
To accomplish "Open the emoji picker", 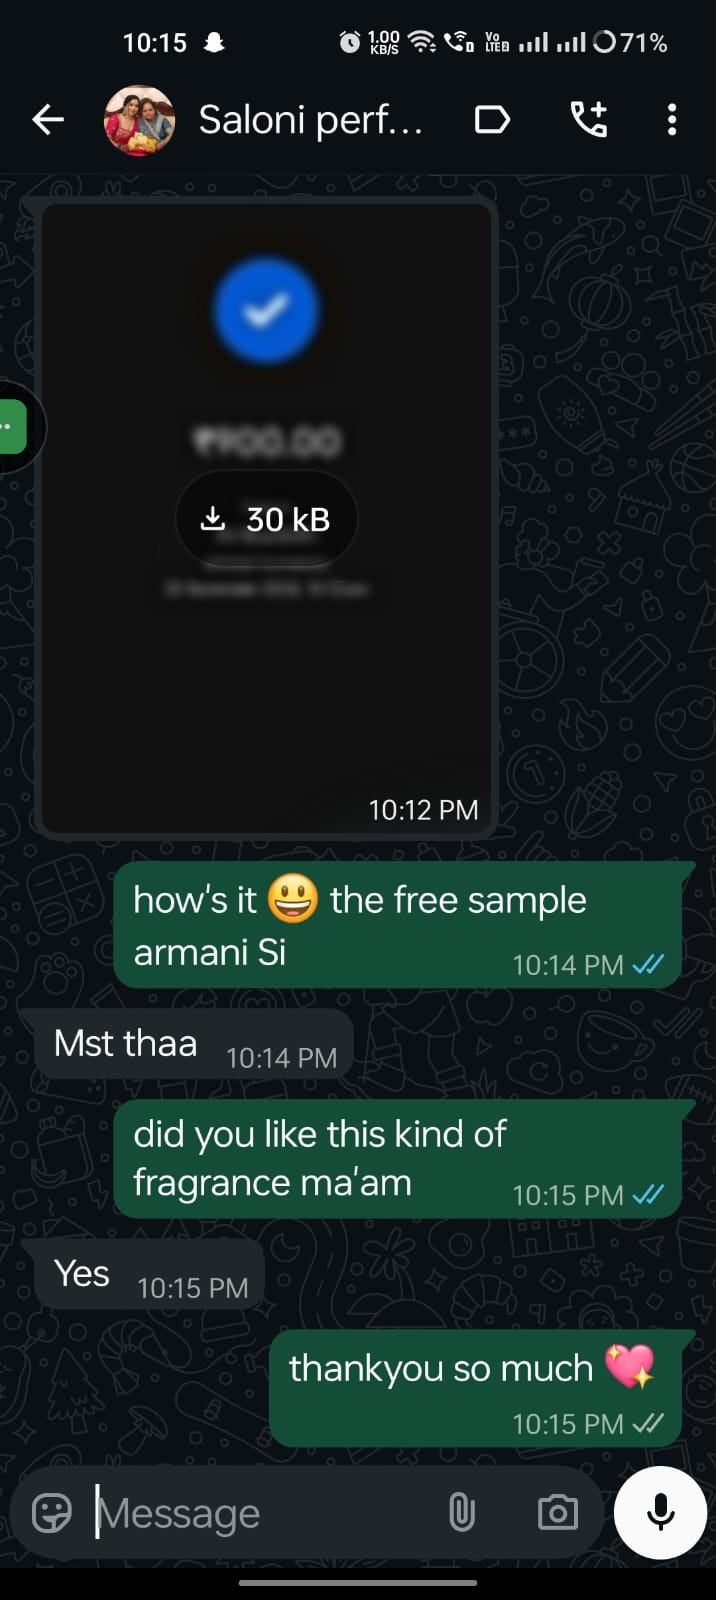I will (x=51, y=1513).
